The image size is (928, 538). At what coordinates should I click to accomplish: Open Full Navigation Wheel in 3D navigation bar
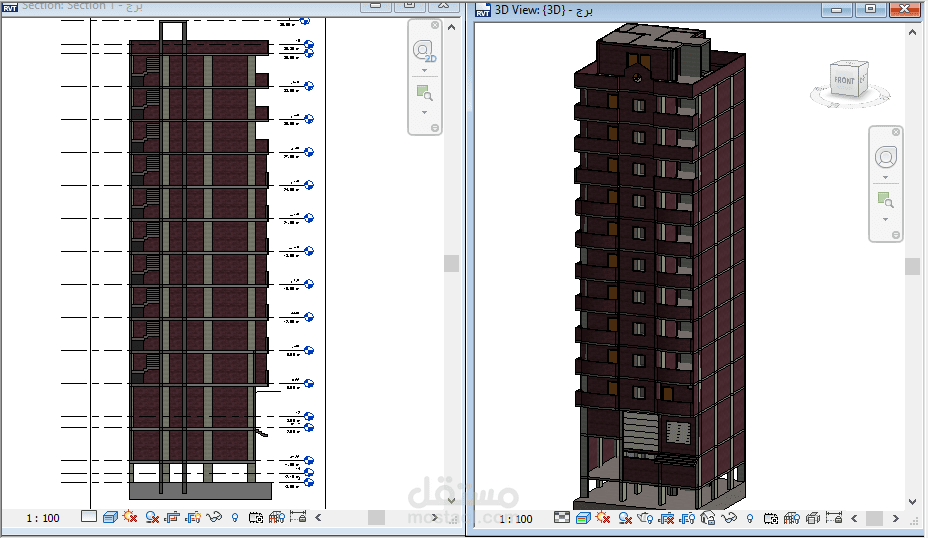pos(886,157)
